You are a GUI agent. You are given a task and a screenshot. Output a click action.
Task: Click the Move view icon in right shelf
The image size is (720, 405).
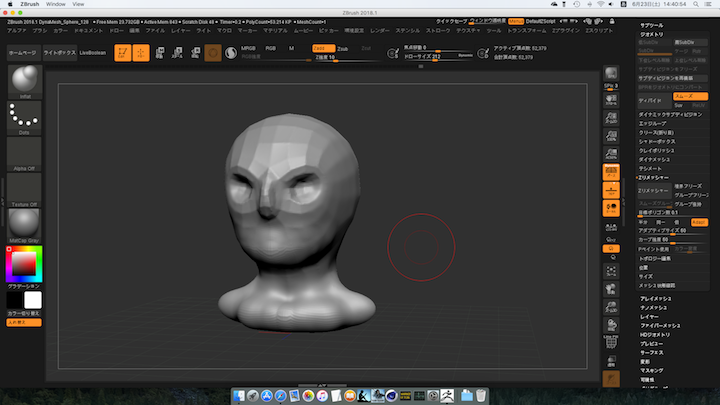pos(611,289)
